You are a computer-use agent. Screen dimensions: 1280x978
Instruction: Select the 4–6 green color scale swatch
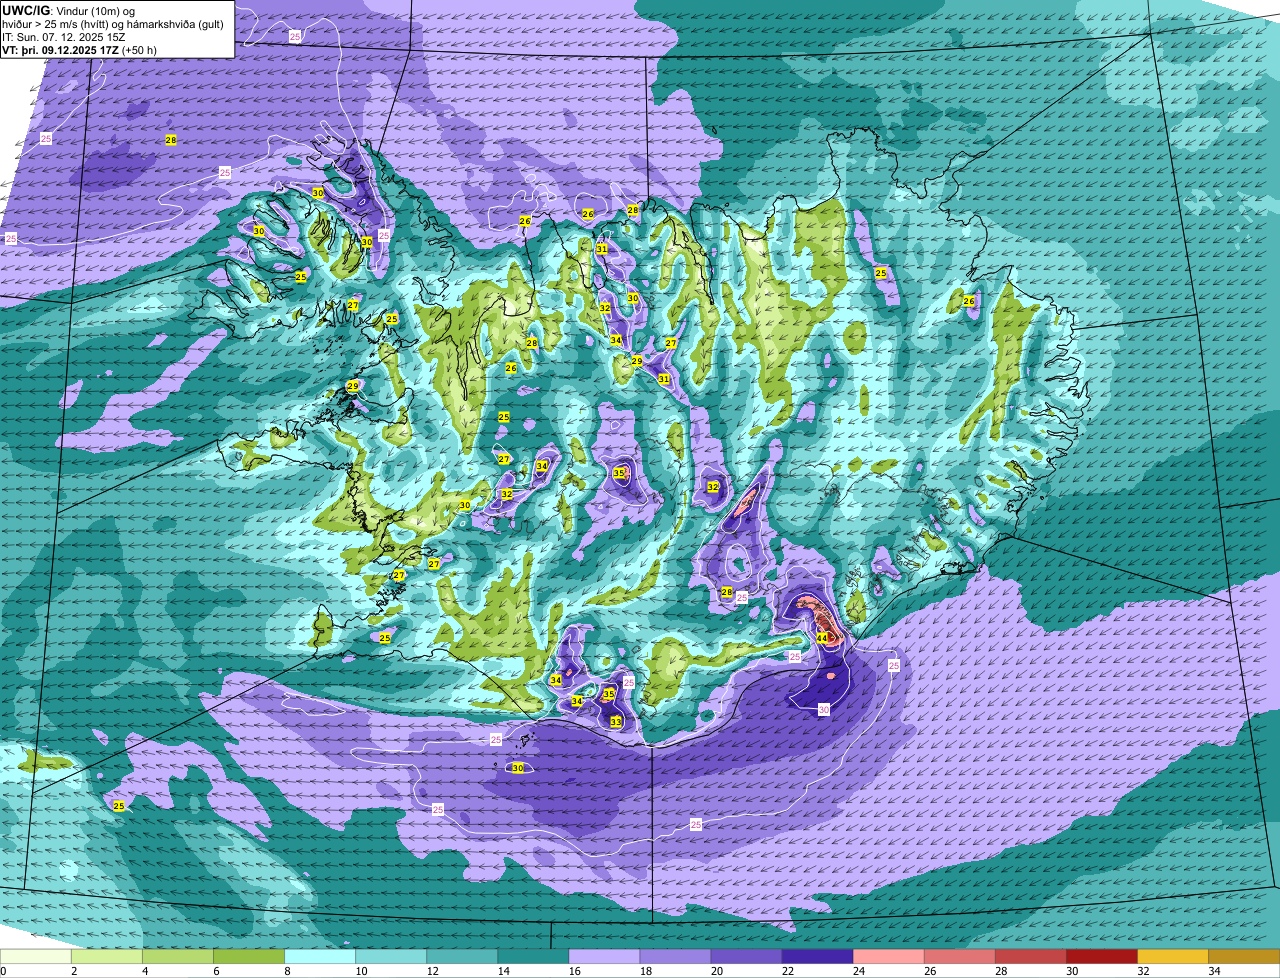(178, 956)
